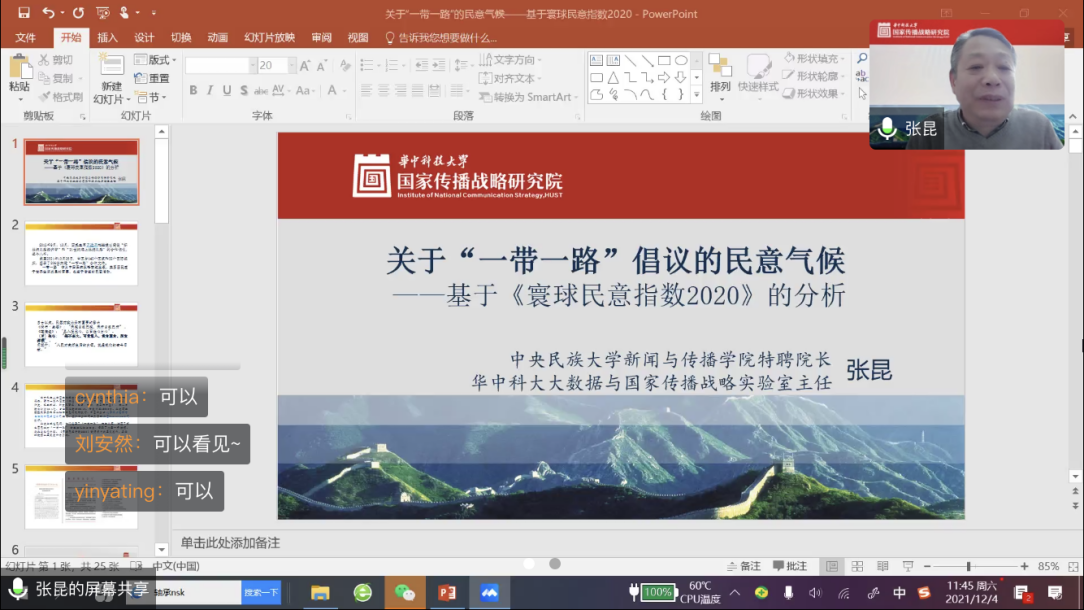Mute 张昆's microphone in the video panel
This screenshot has height=610, width=1084.
(x=886, y=128)
